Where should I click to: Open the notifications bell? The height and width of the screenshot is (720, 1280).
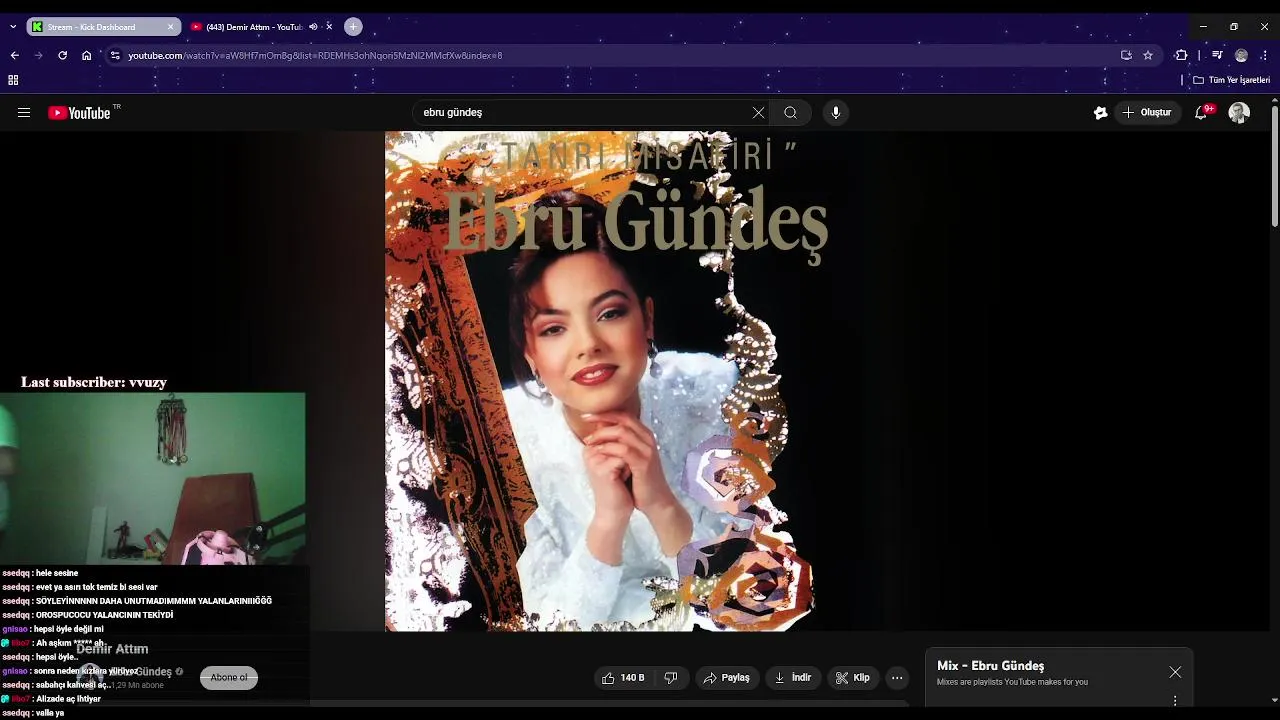click(1201, 113)
